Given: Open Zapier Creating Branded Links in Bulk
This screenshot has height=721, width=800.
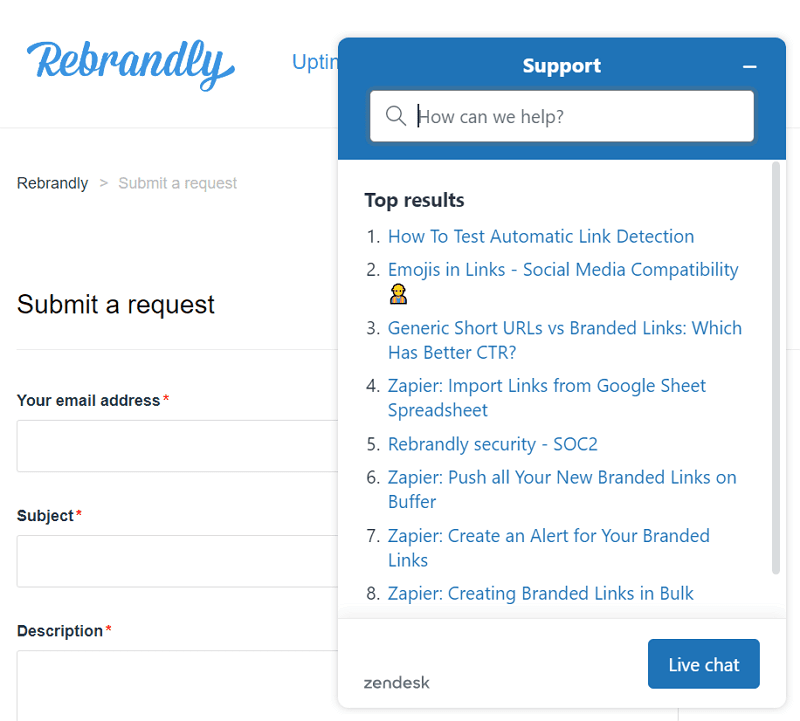Looking at the screenshot, I should click(x=540, y=594).
